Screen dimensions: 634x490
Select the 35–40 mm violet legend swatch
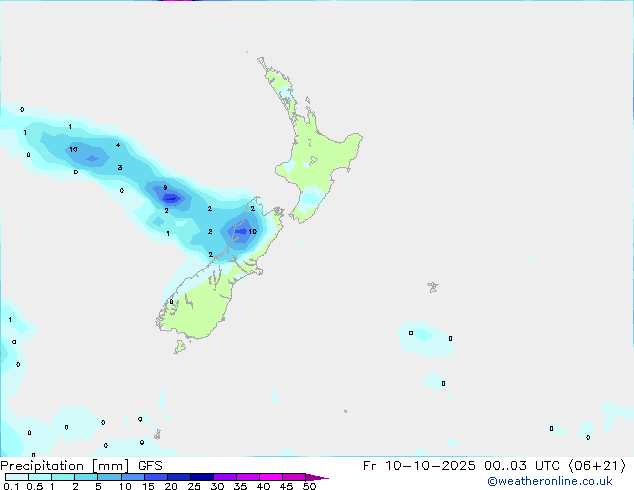coord(248,477)
